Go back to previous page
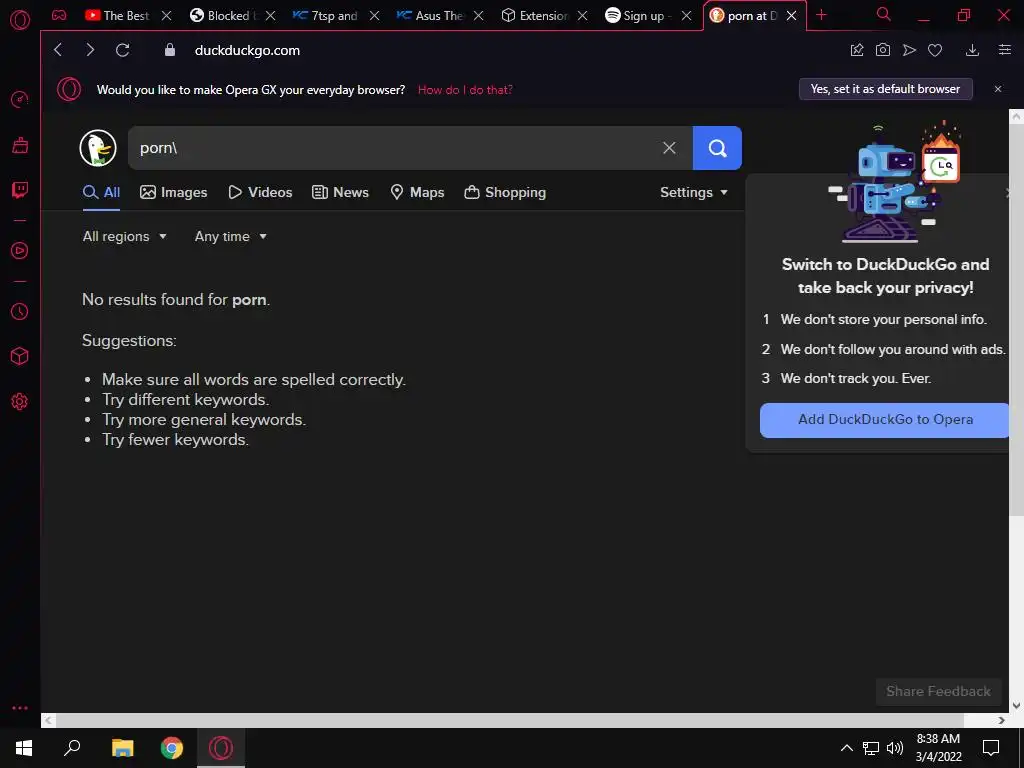 58,50
